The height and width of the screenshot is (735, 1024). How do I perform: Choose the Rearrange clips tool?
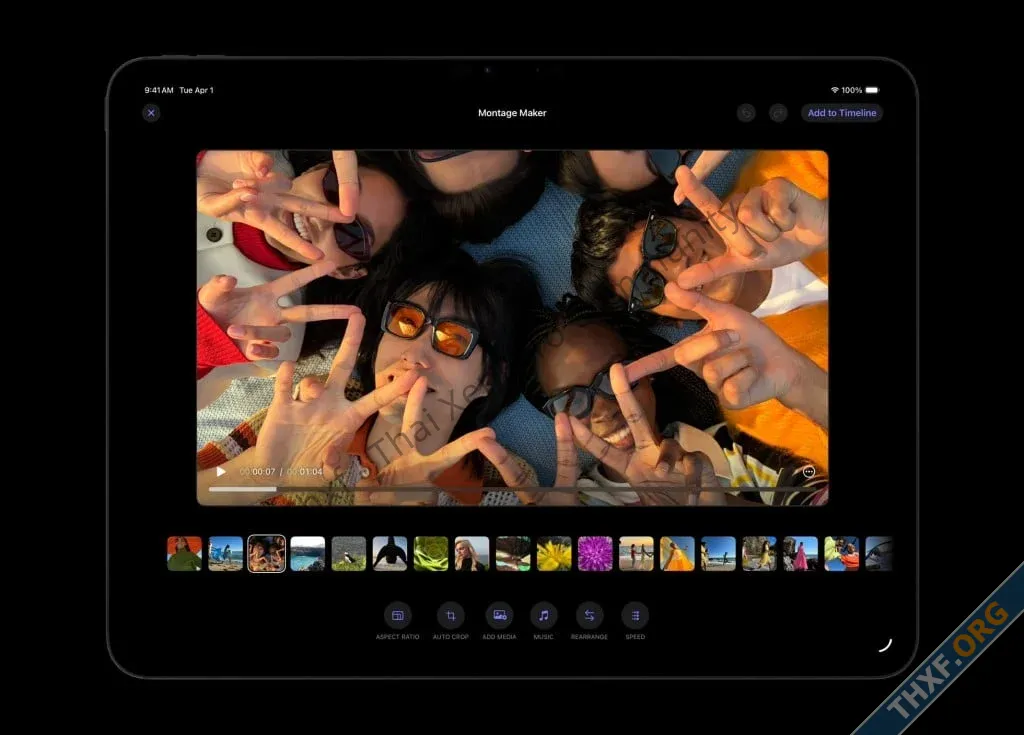coord(589,615)
